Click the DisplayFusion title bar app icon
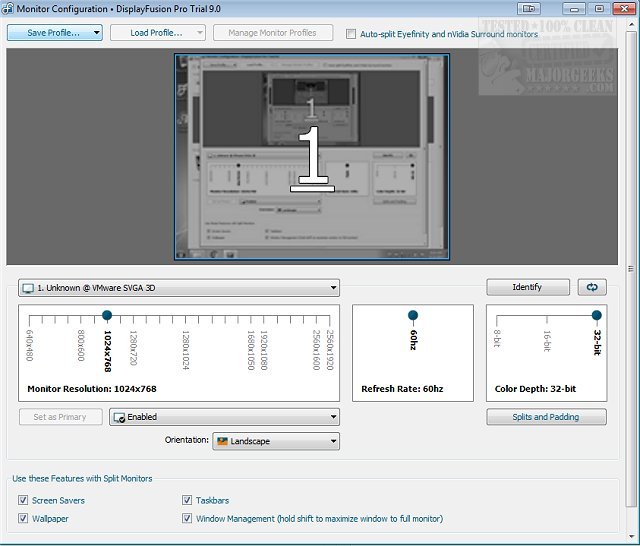This screenshot has height=546, width=640. point(7,8)
